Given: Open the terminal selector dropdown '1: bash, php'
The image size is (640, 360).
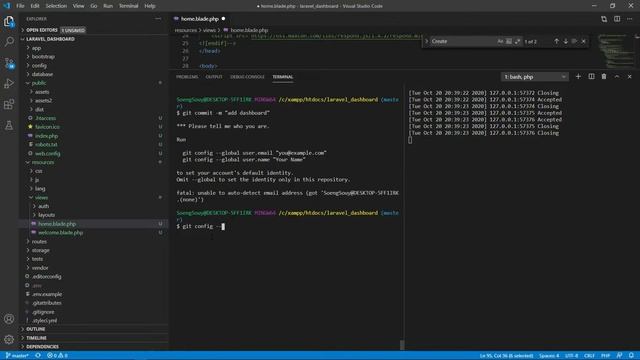Looking at the screenshot, I should [535, 77].
